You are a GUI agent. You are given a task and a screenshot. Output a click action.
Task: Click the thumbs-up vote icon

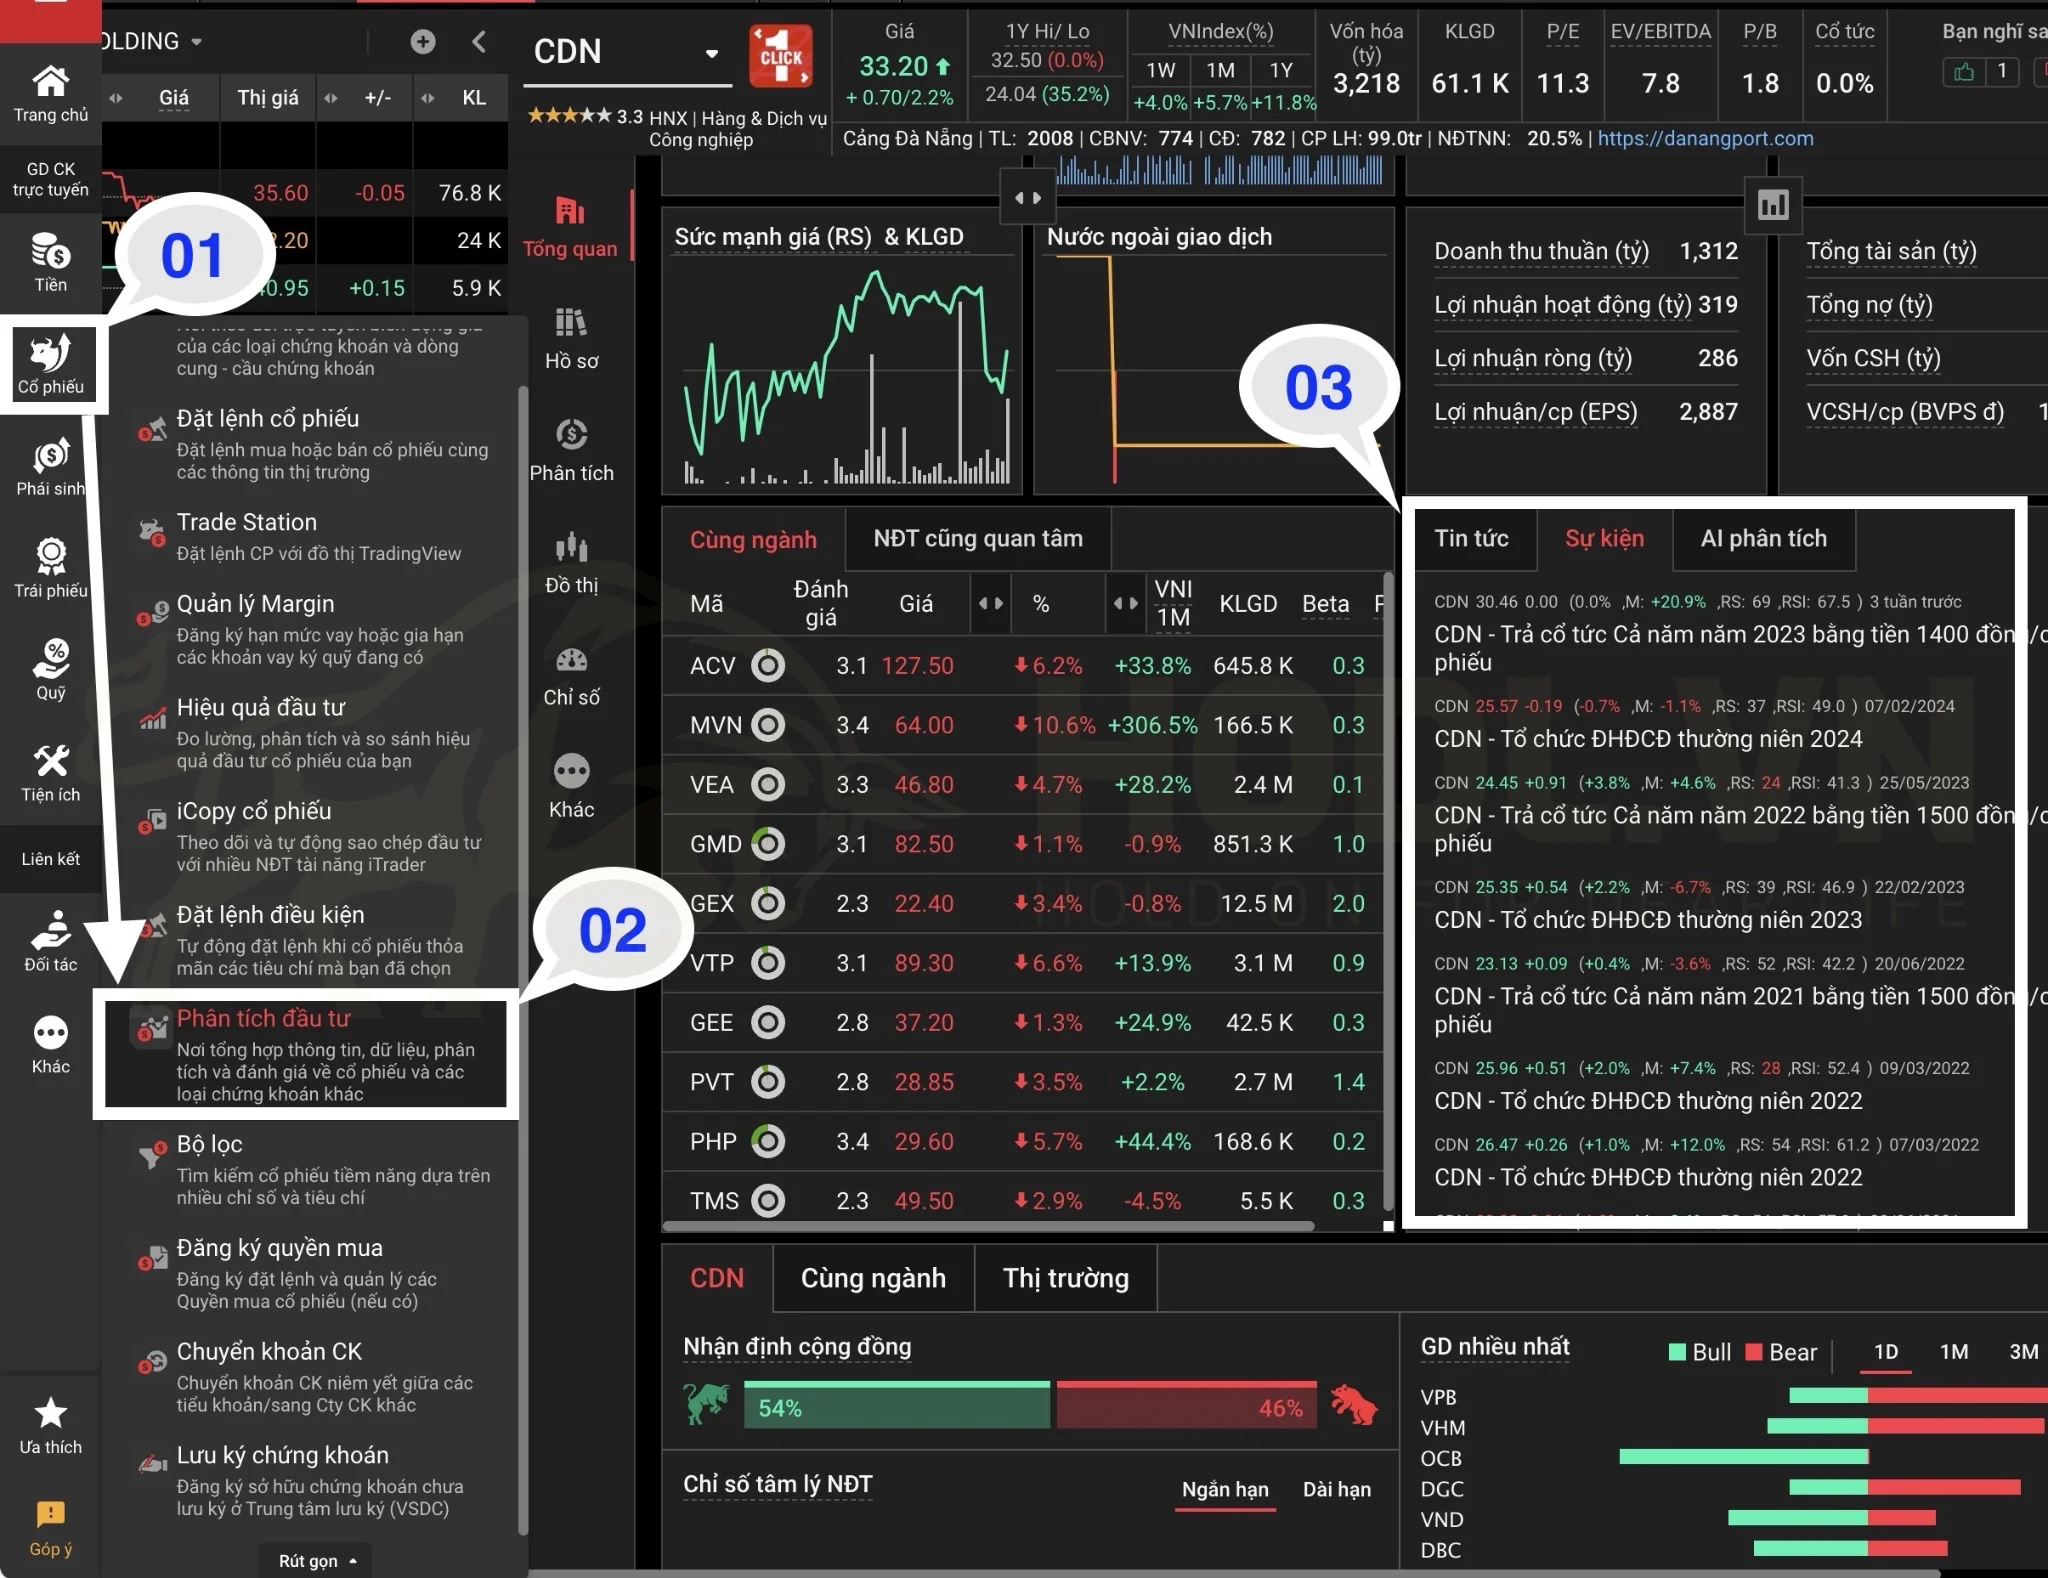coord(1963,71)
